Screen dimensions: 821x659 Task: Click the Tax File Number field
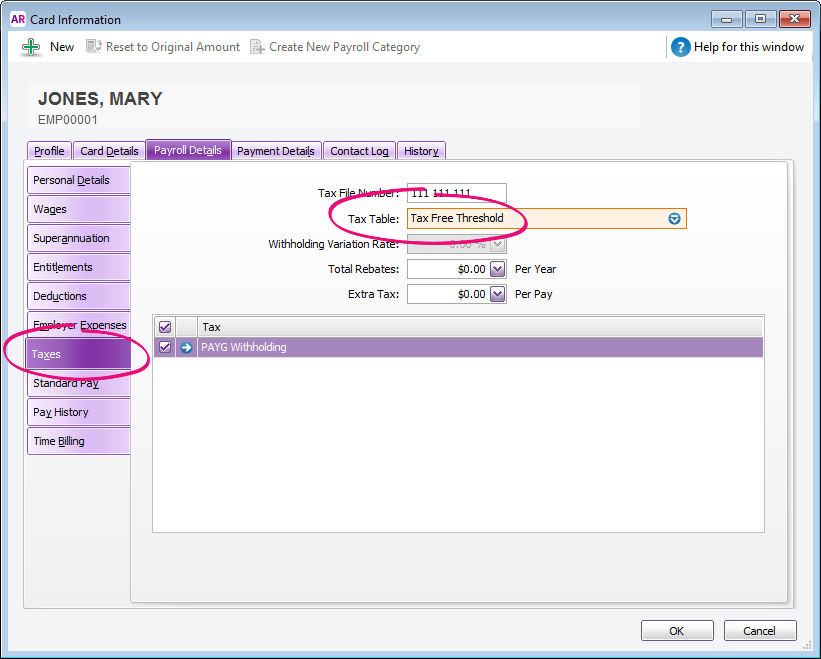pos(456,193)
